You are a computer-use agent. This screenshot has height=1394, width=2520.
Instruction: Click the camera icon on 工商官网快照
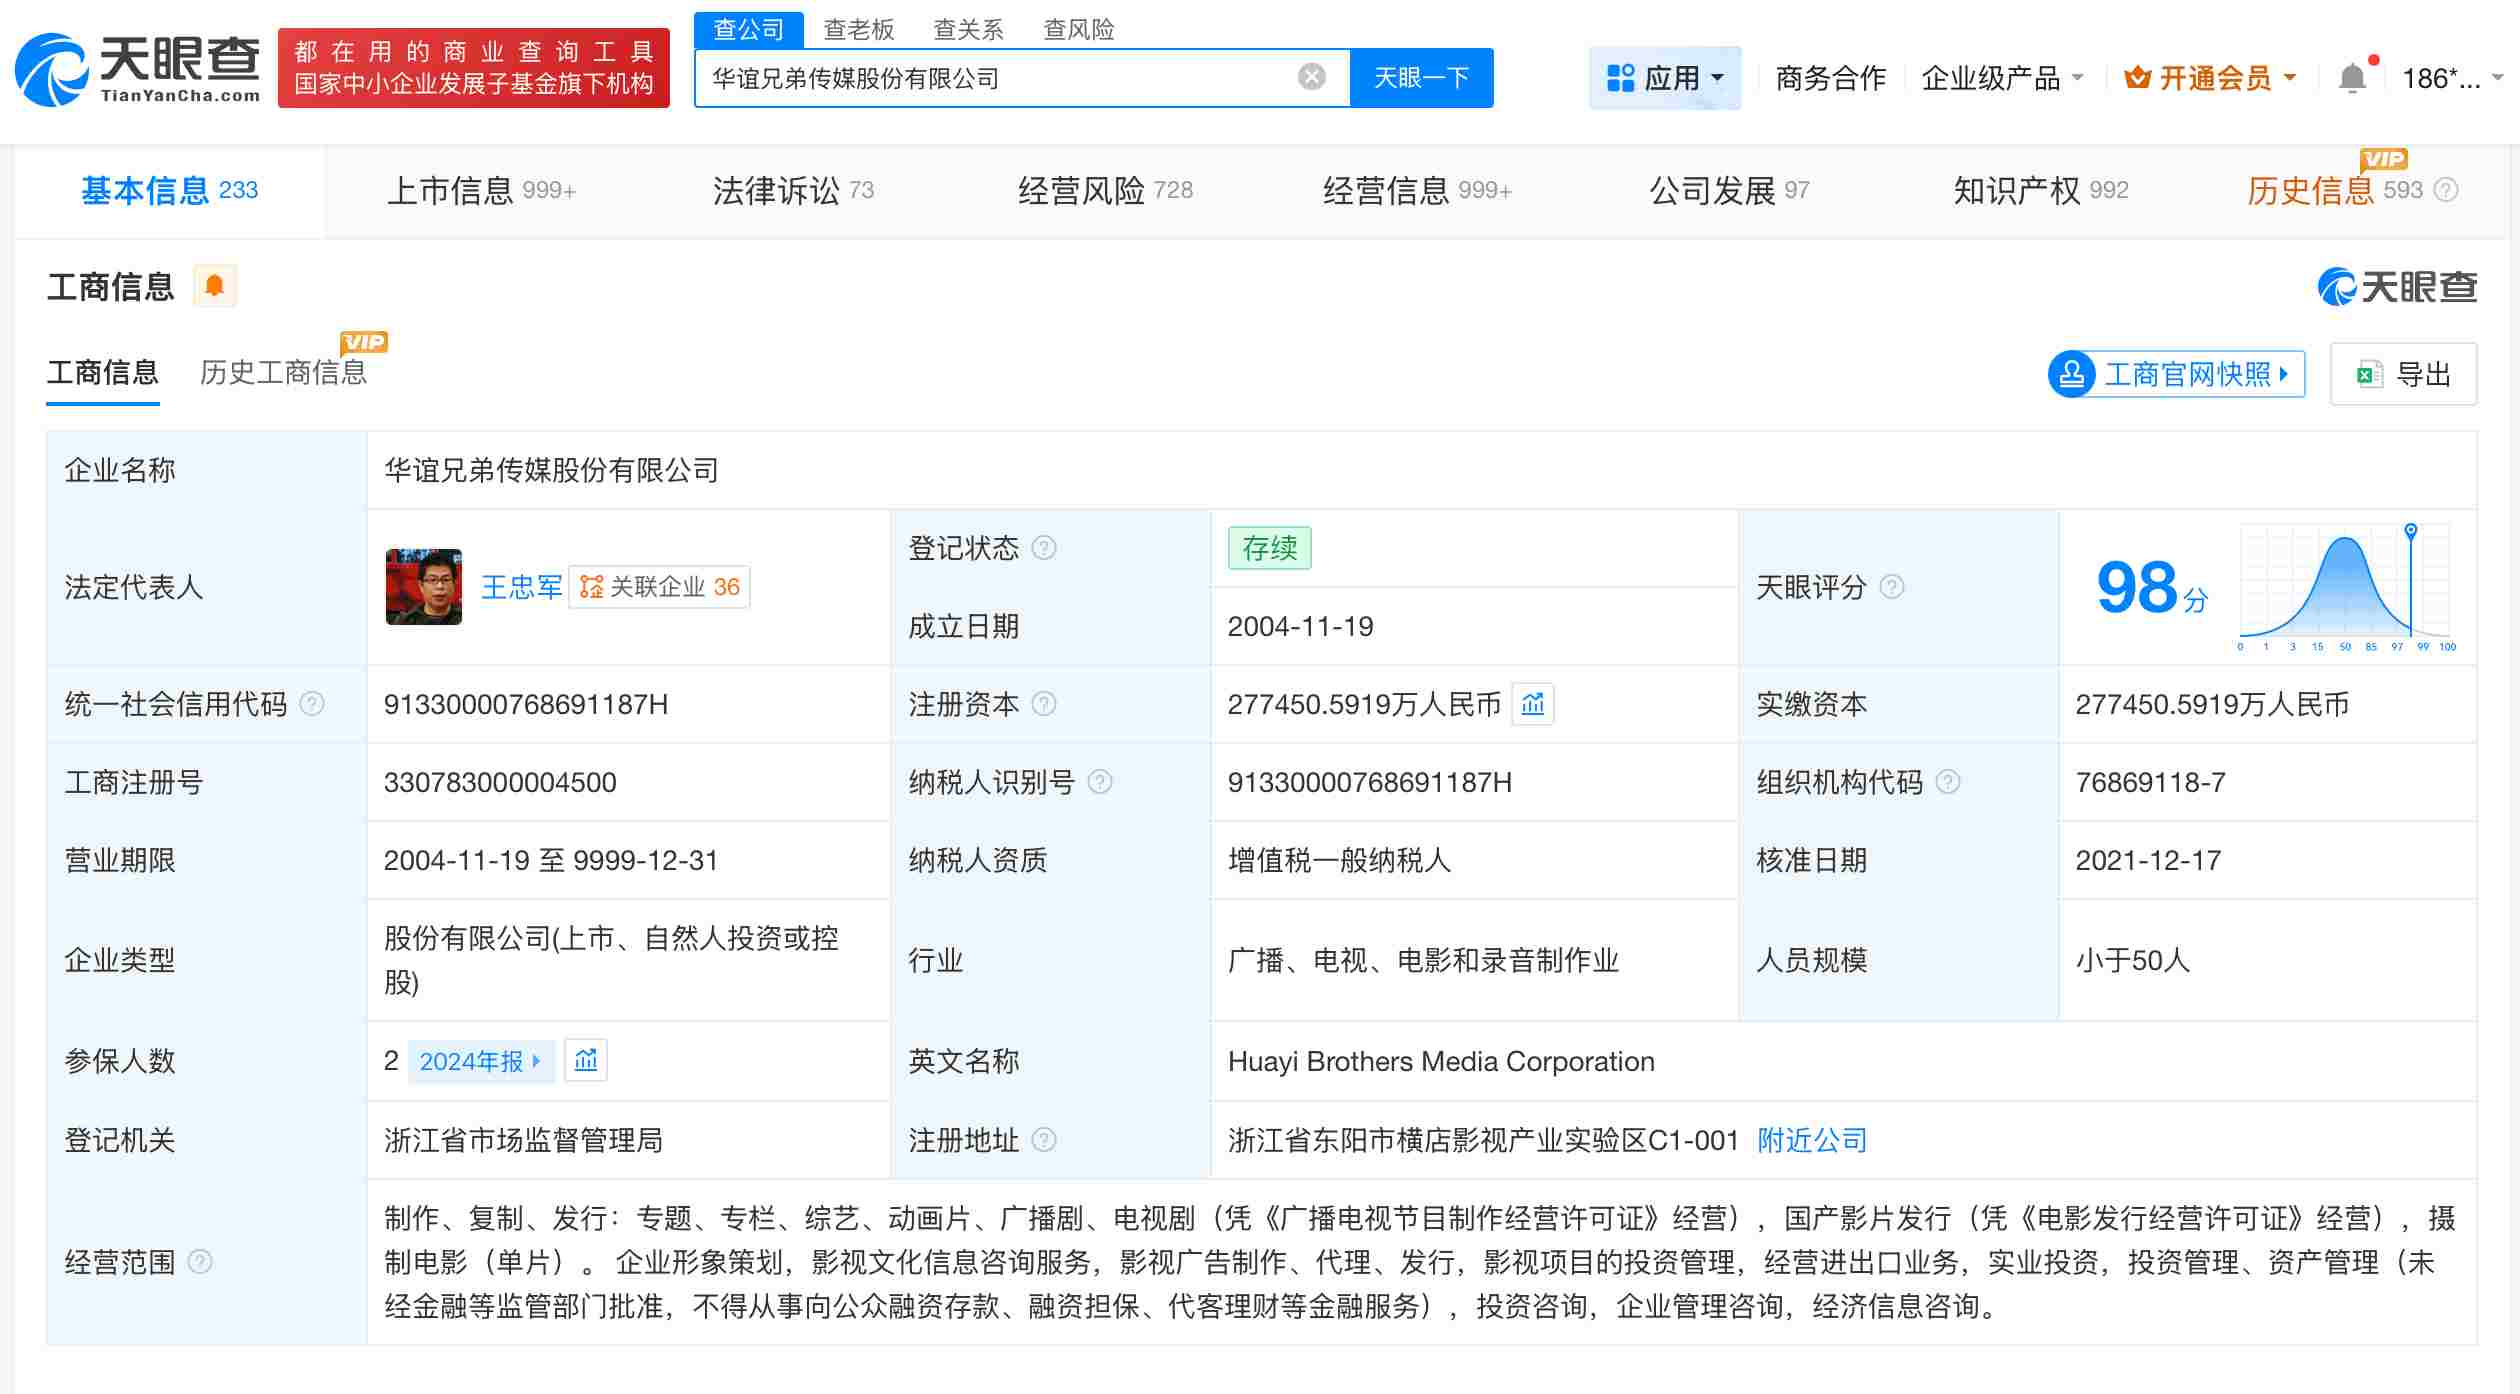(2074, 374)
